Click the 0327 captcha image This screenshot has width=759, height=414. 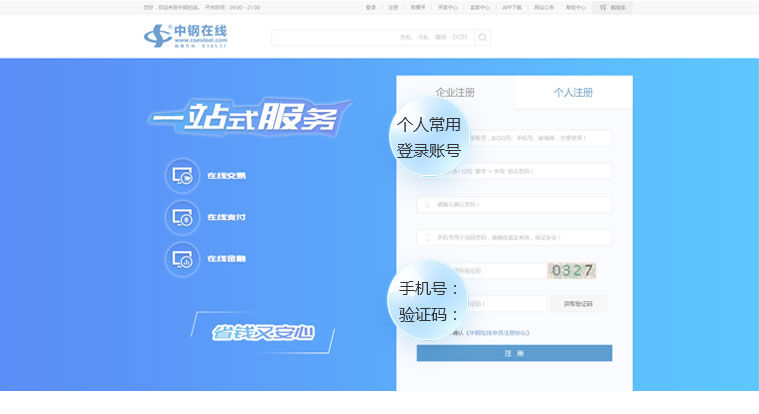pos(571,270)
